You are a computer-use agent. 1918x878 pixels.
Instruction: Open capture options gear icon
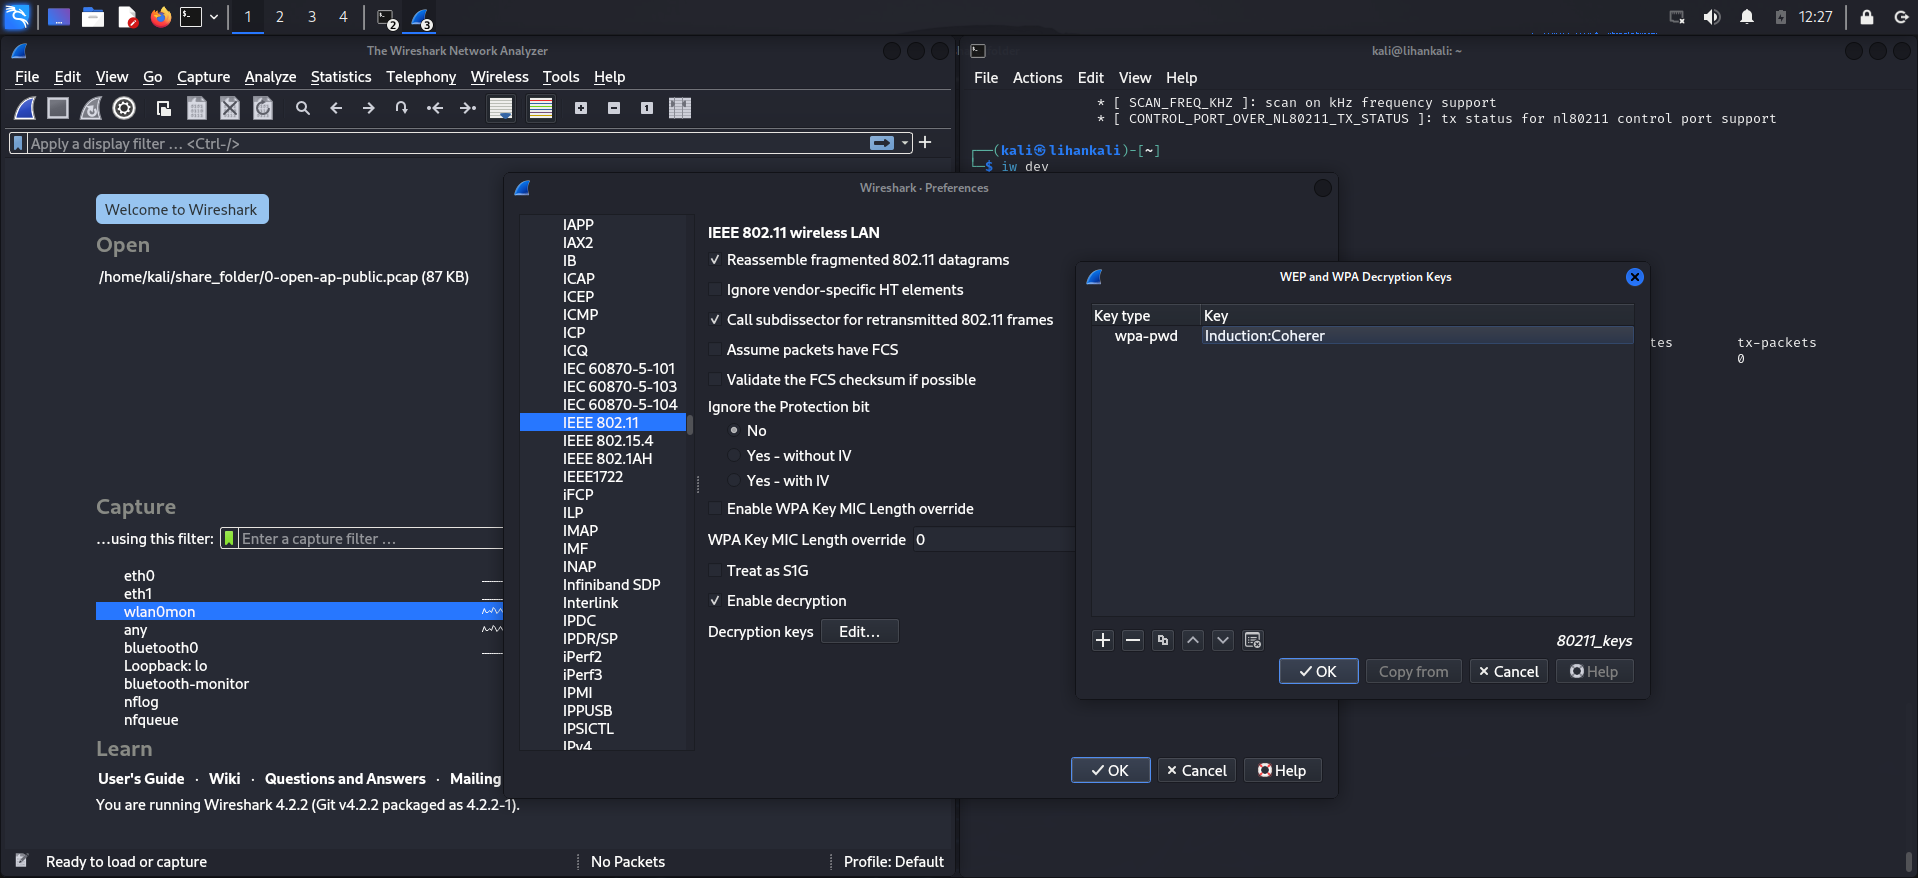[124, 108]
